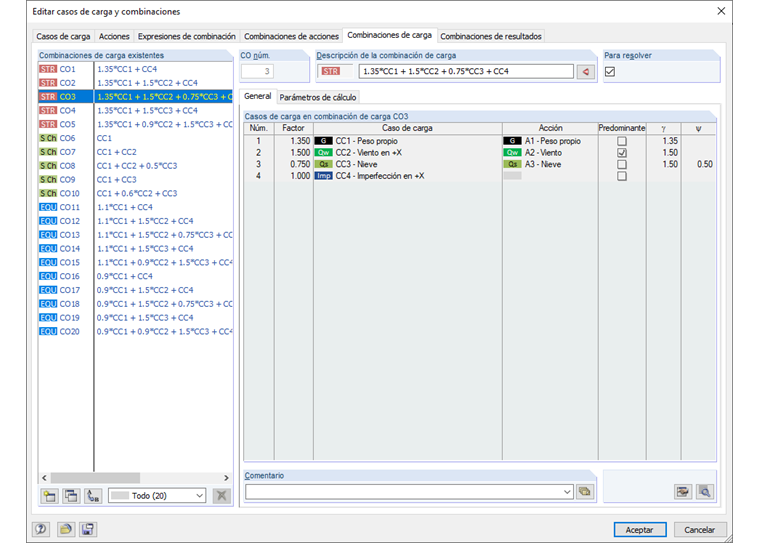The height and width of the screenshot is (543, 760).
Task: Click the delete combination X icon
Action: pos(222,496)
